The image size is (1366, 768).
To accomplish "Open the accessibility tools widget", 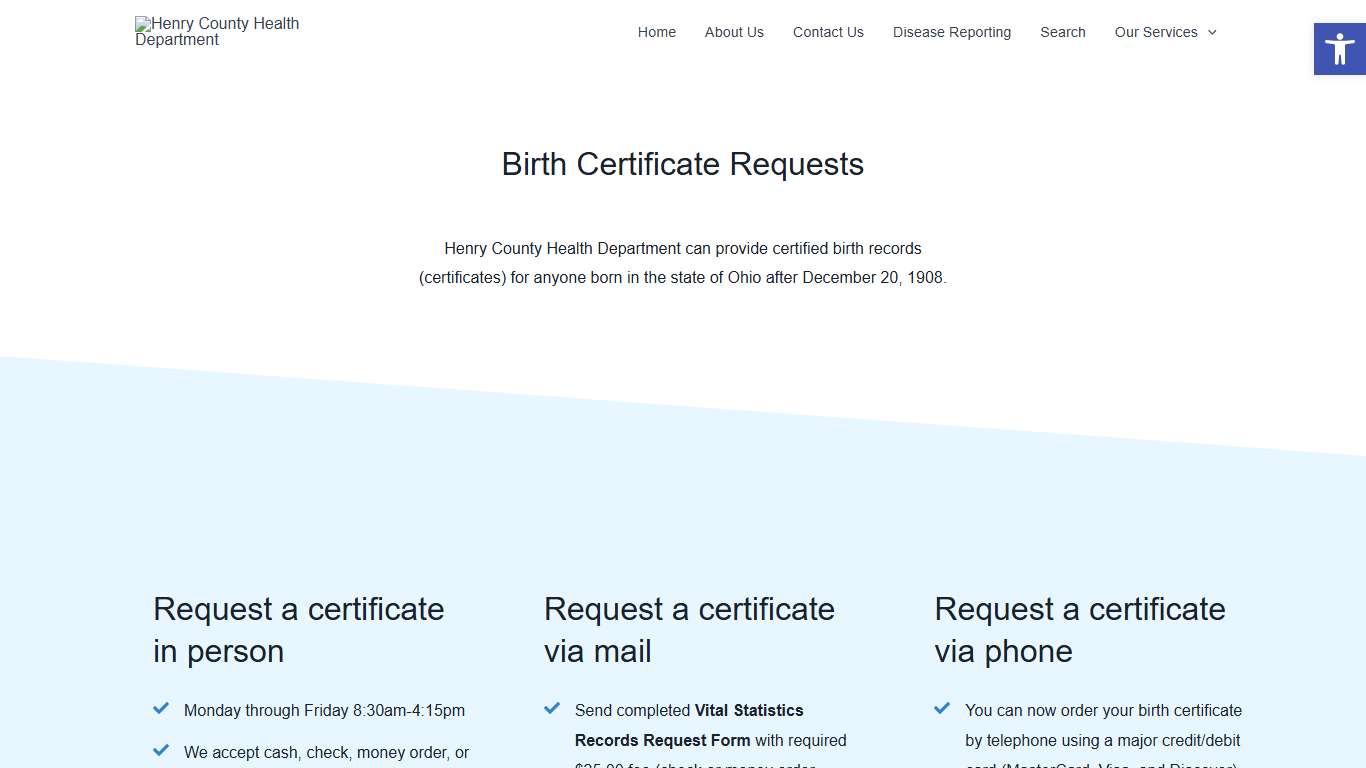I will pos(1338,47).
